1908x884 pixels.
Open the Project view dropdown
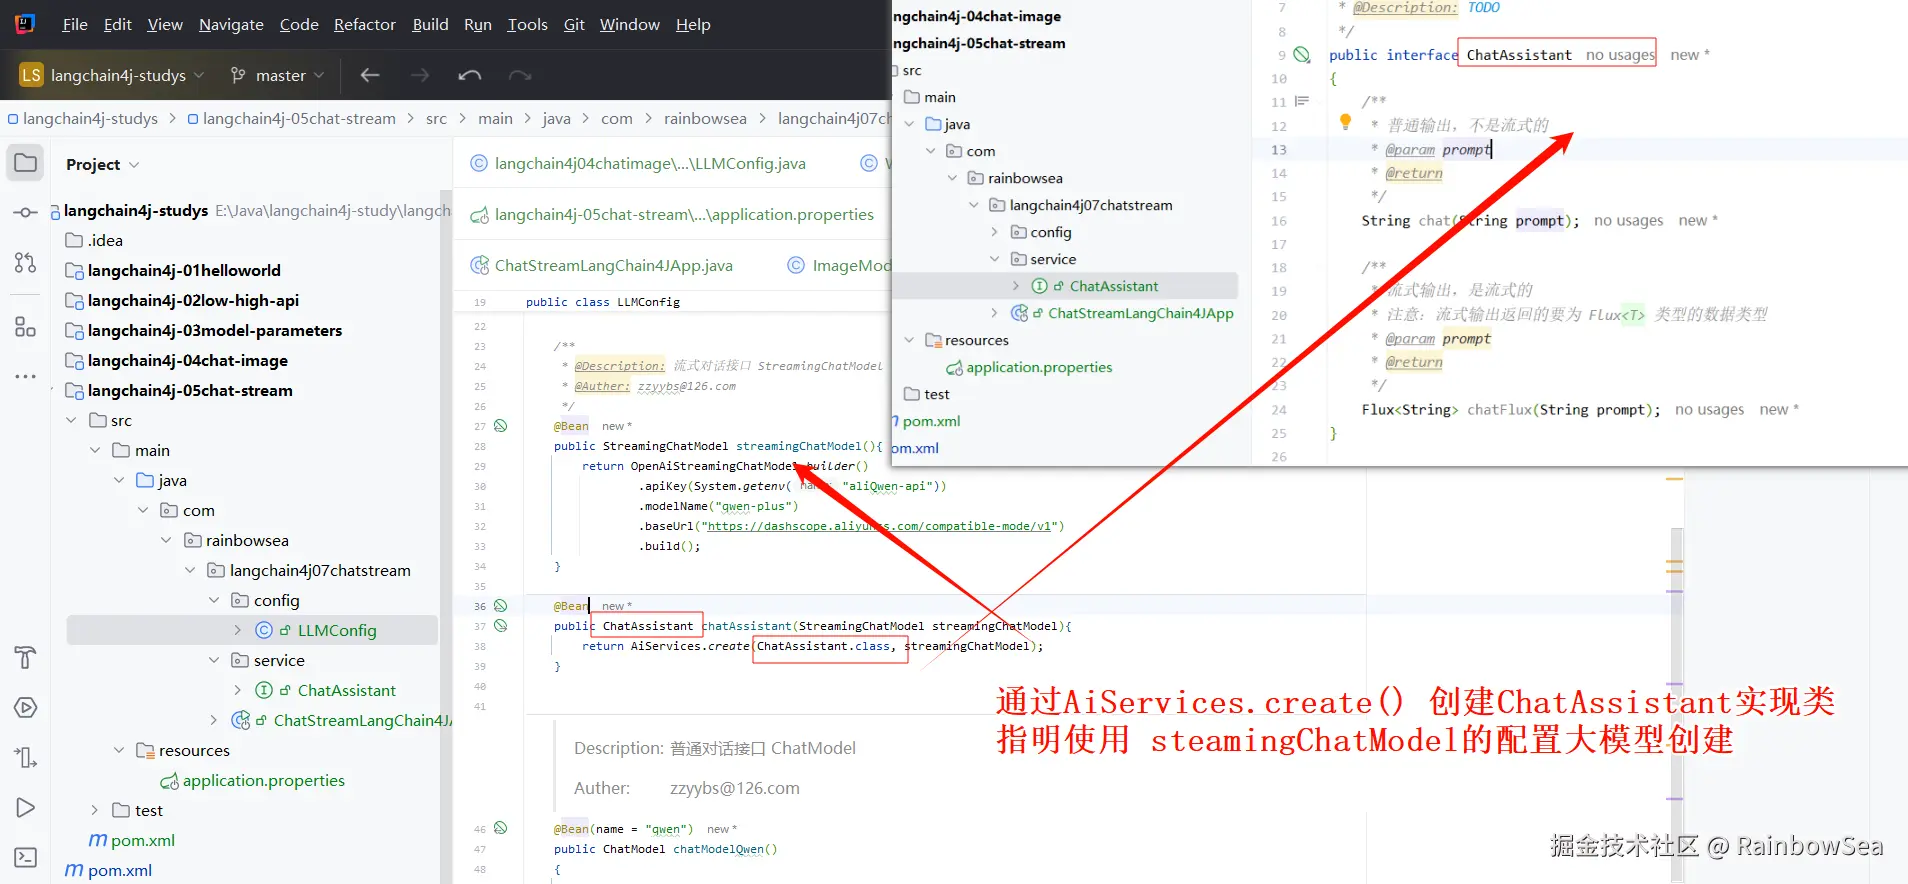point(102,164)
